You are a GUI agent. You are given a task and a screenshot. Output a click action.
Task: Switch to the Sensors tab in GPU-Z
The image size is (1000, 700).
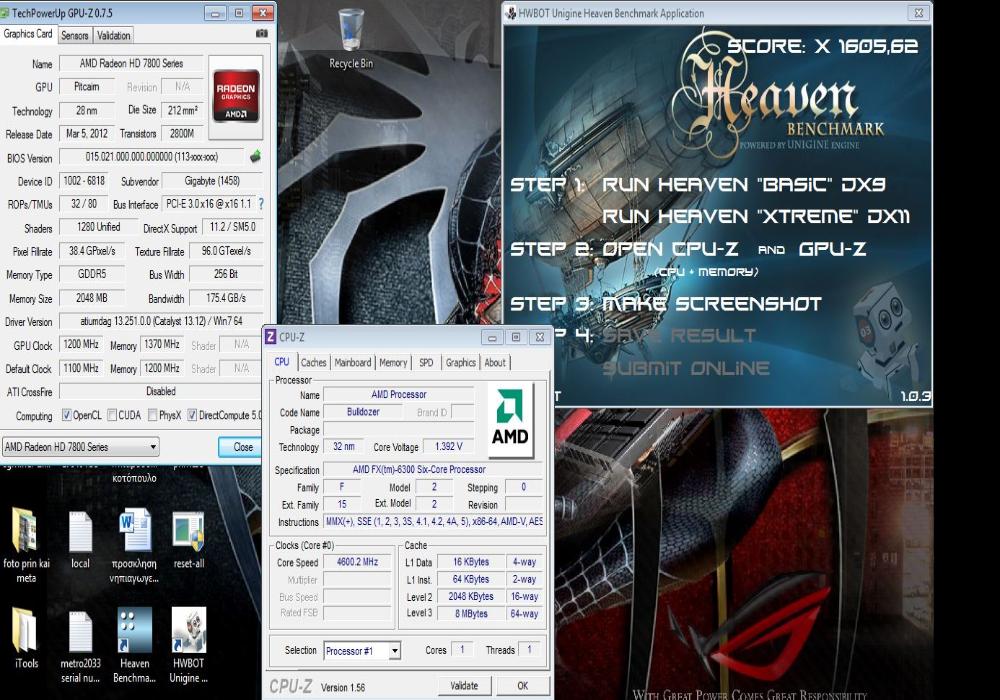click(x=75, y=36)
